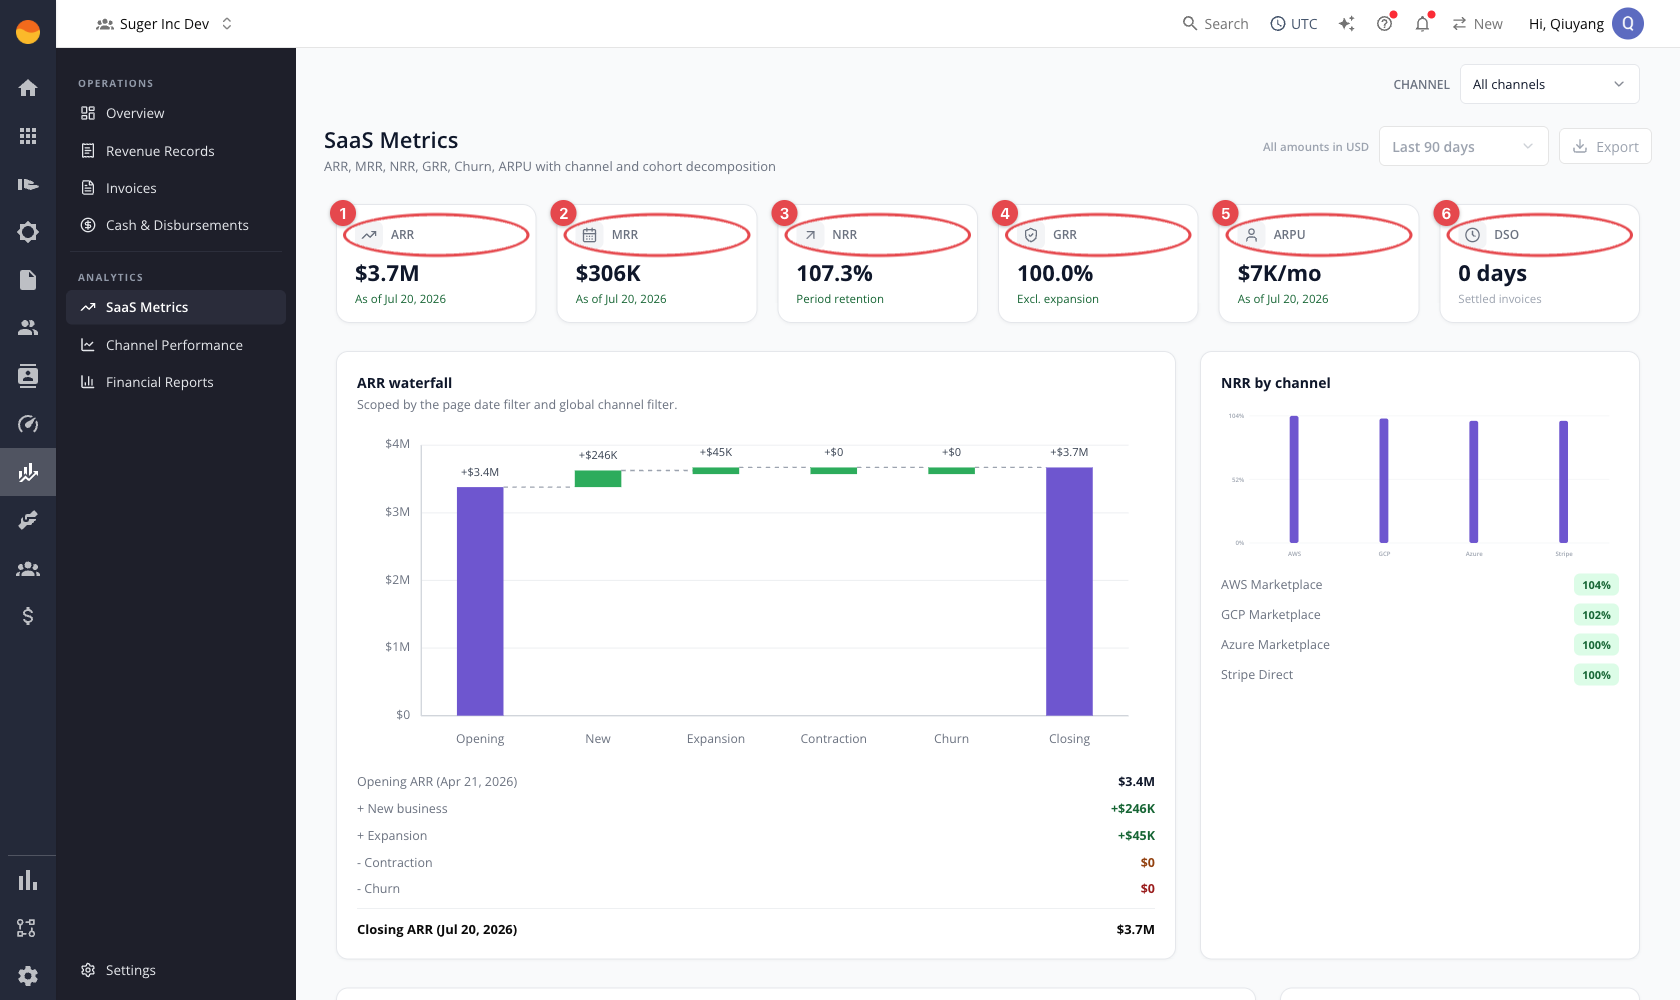
Task: Click the shield icon on the GRR card
Action: click(1031, 235)
